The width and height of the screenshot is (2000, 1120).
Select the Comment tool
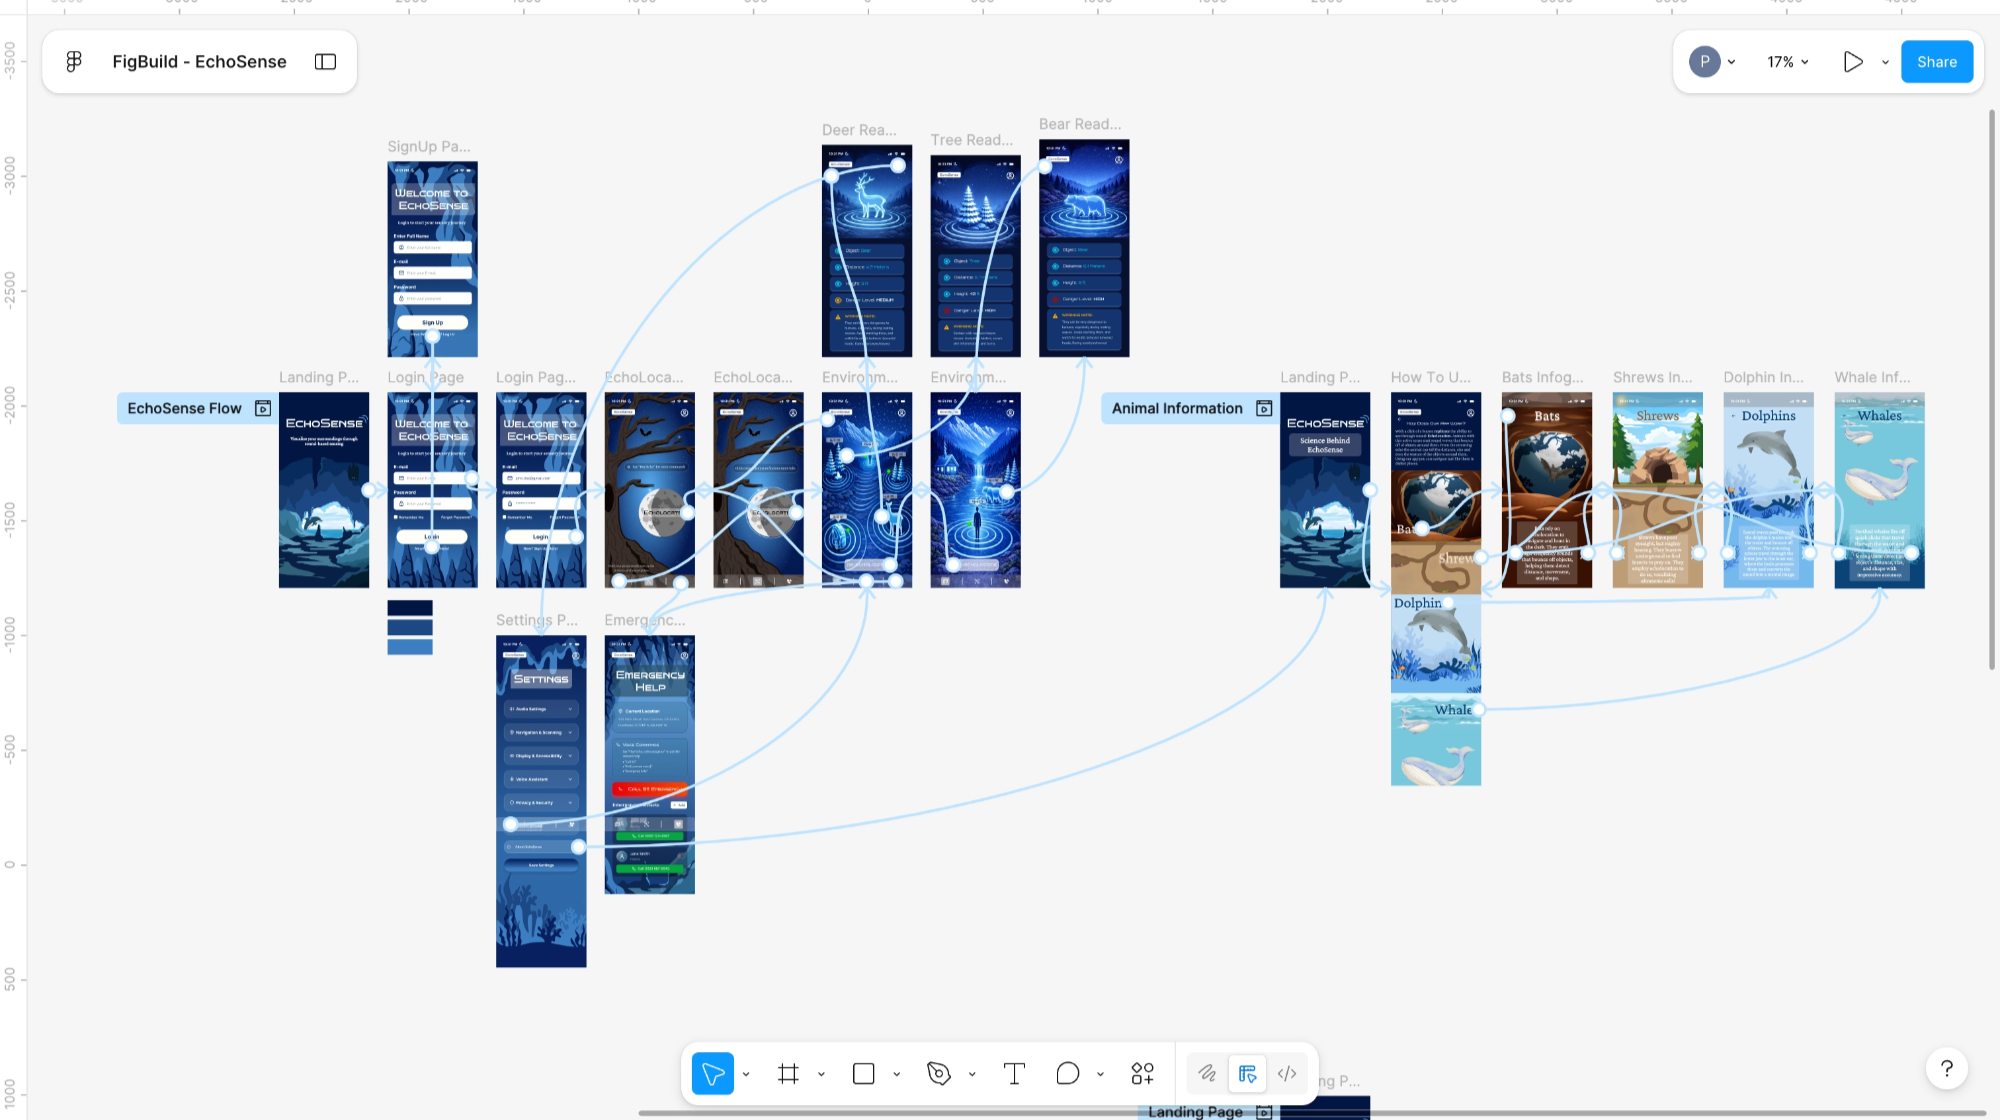[x=1067, y=1073]
